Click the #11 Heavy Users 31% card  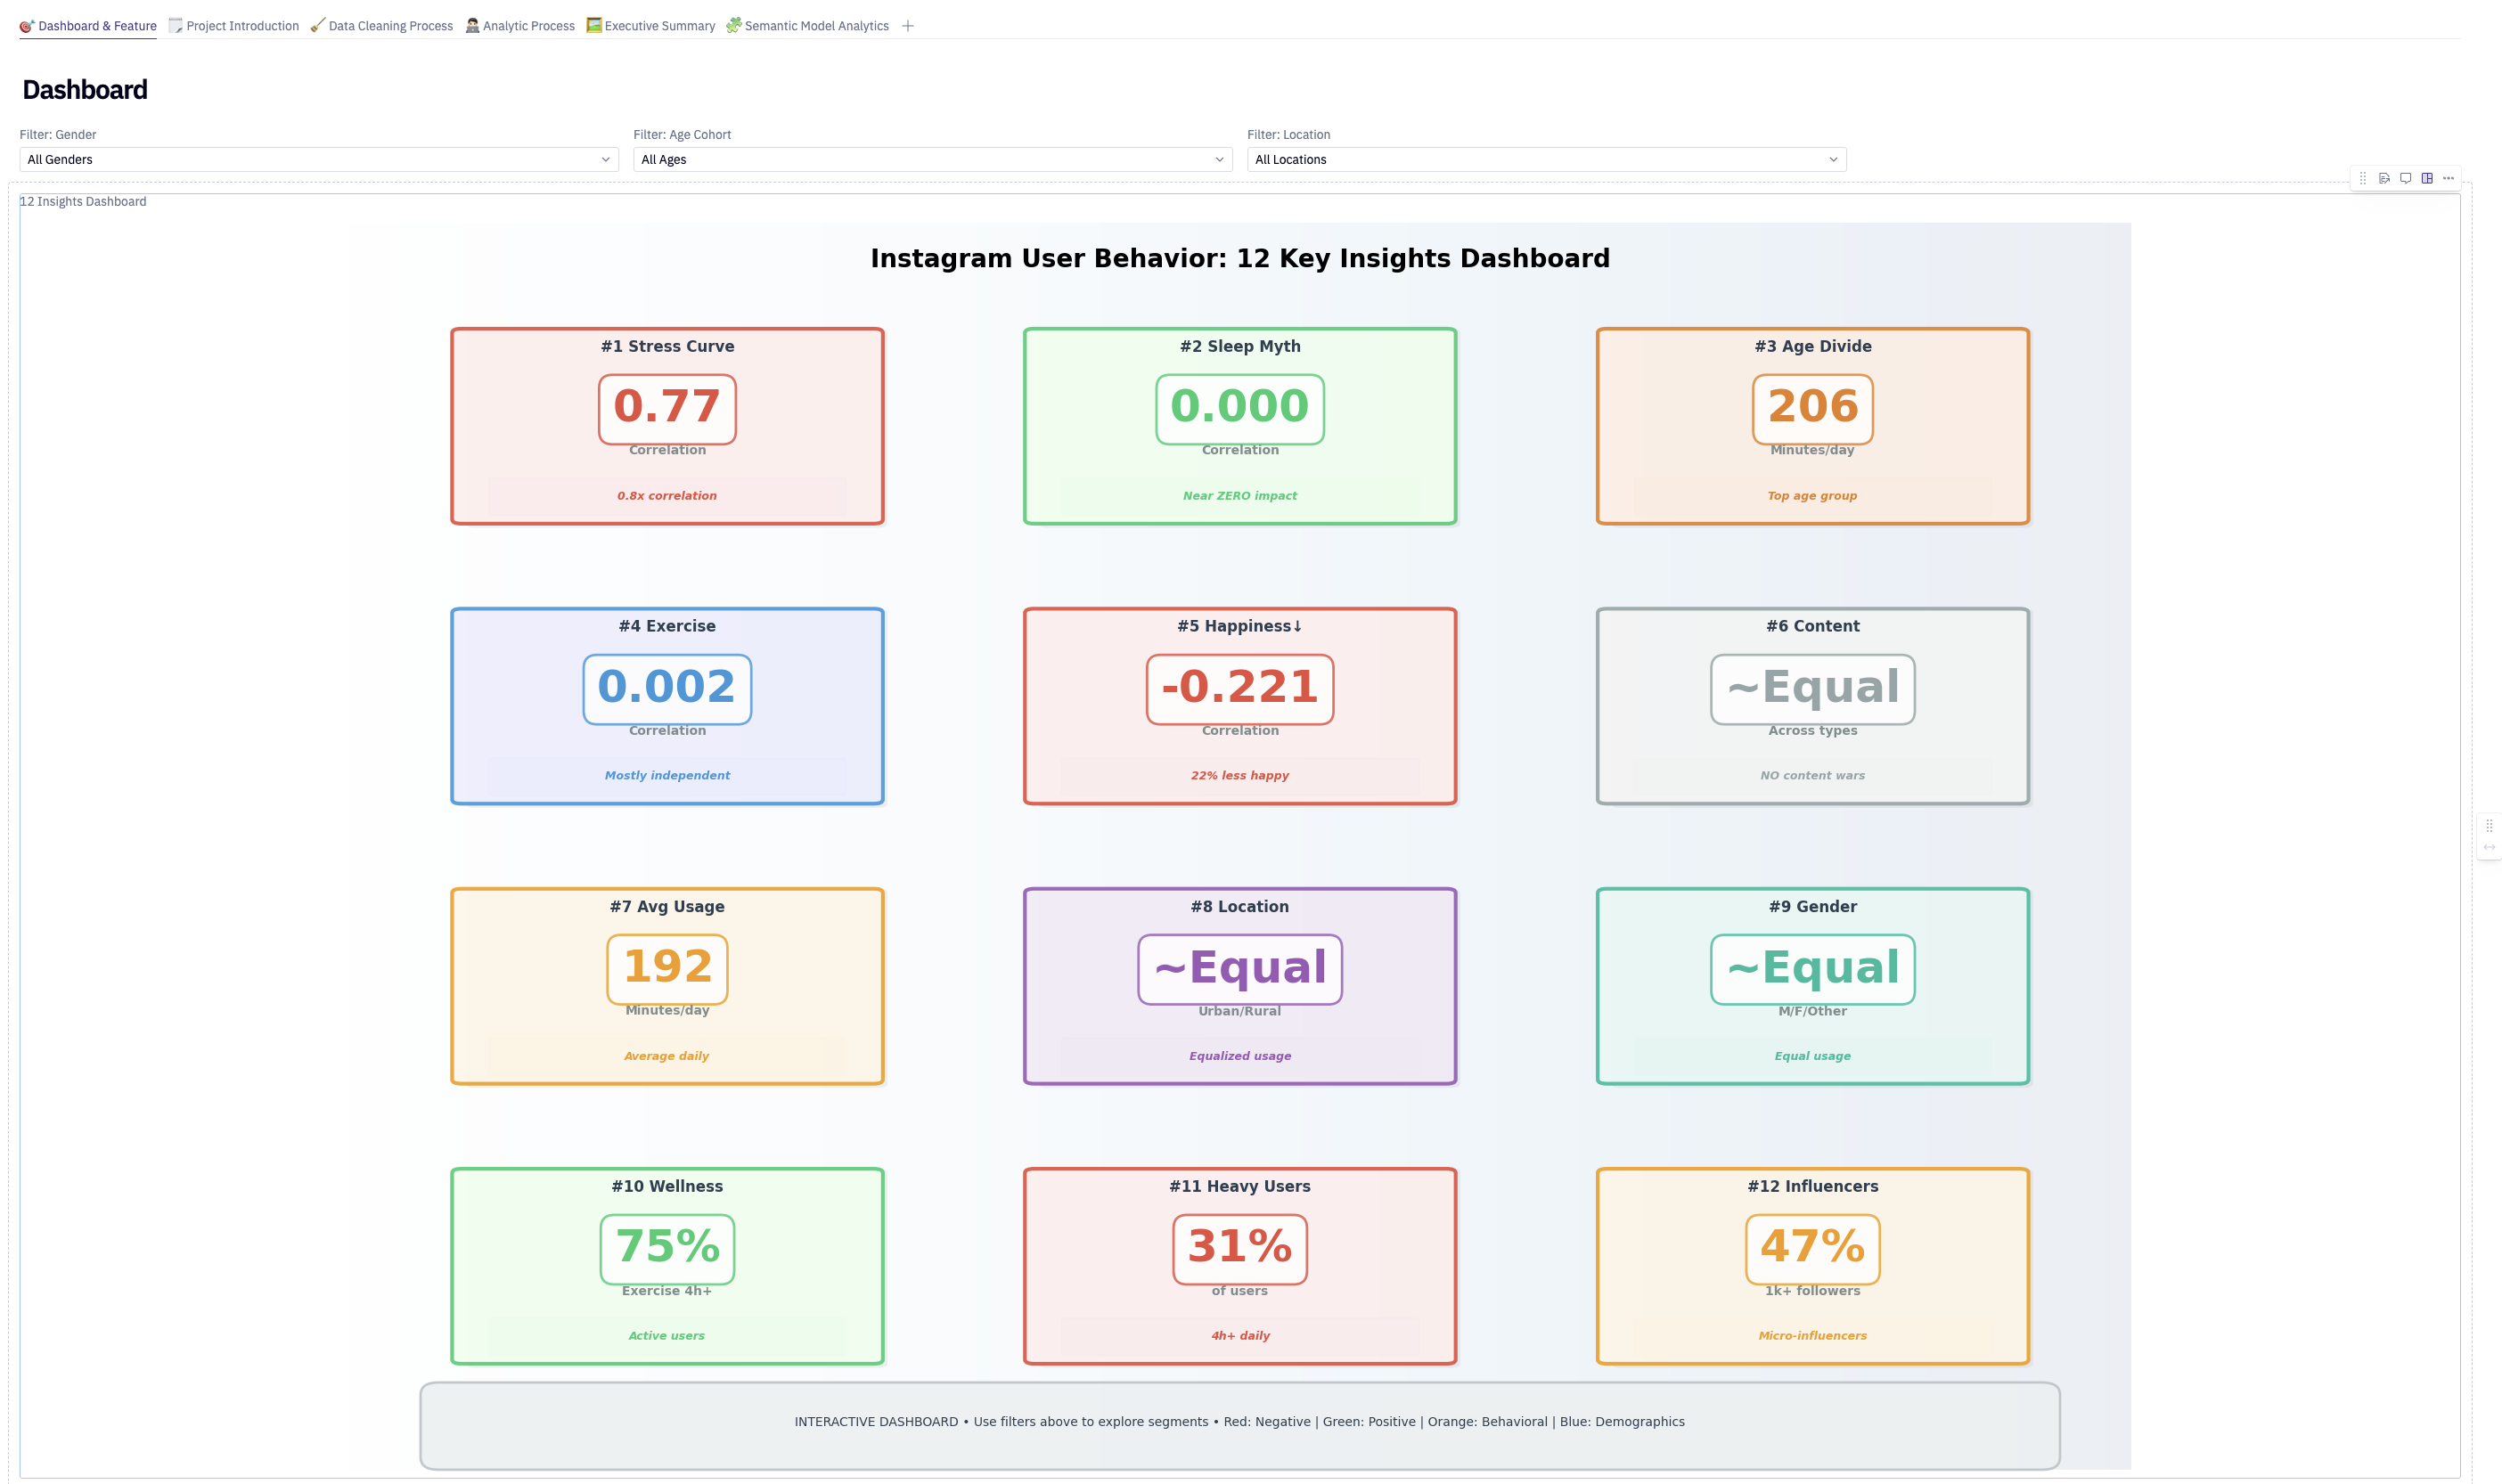tap(1239, 1265)
